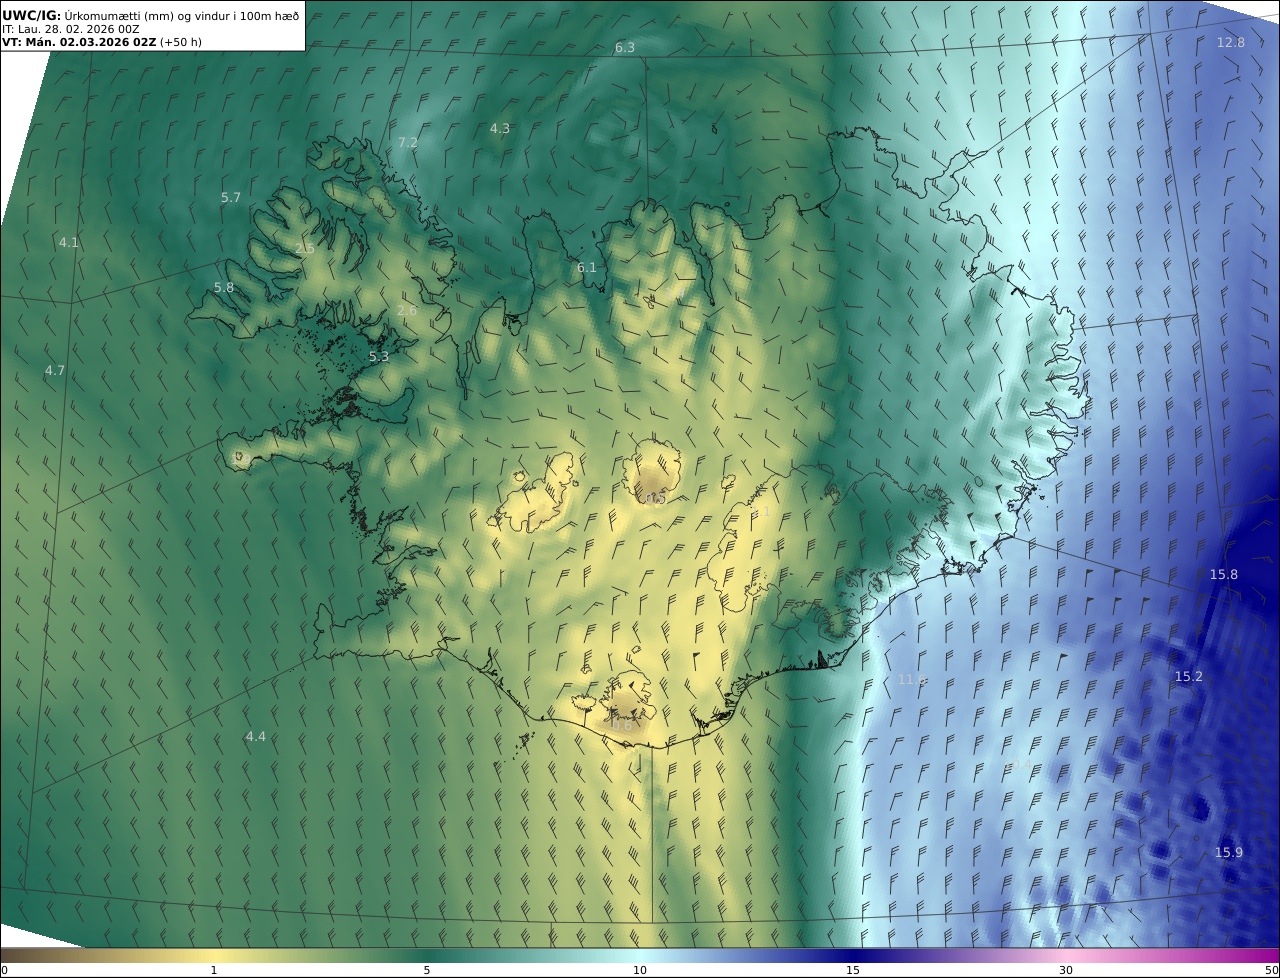This screenshot has height=978, width=1280.
Task: Click the 'VT: Mán. 02.03.2026 02Z (+50 h)' line
Action: pyautogui.click(x=102, y=42)
